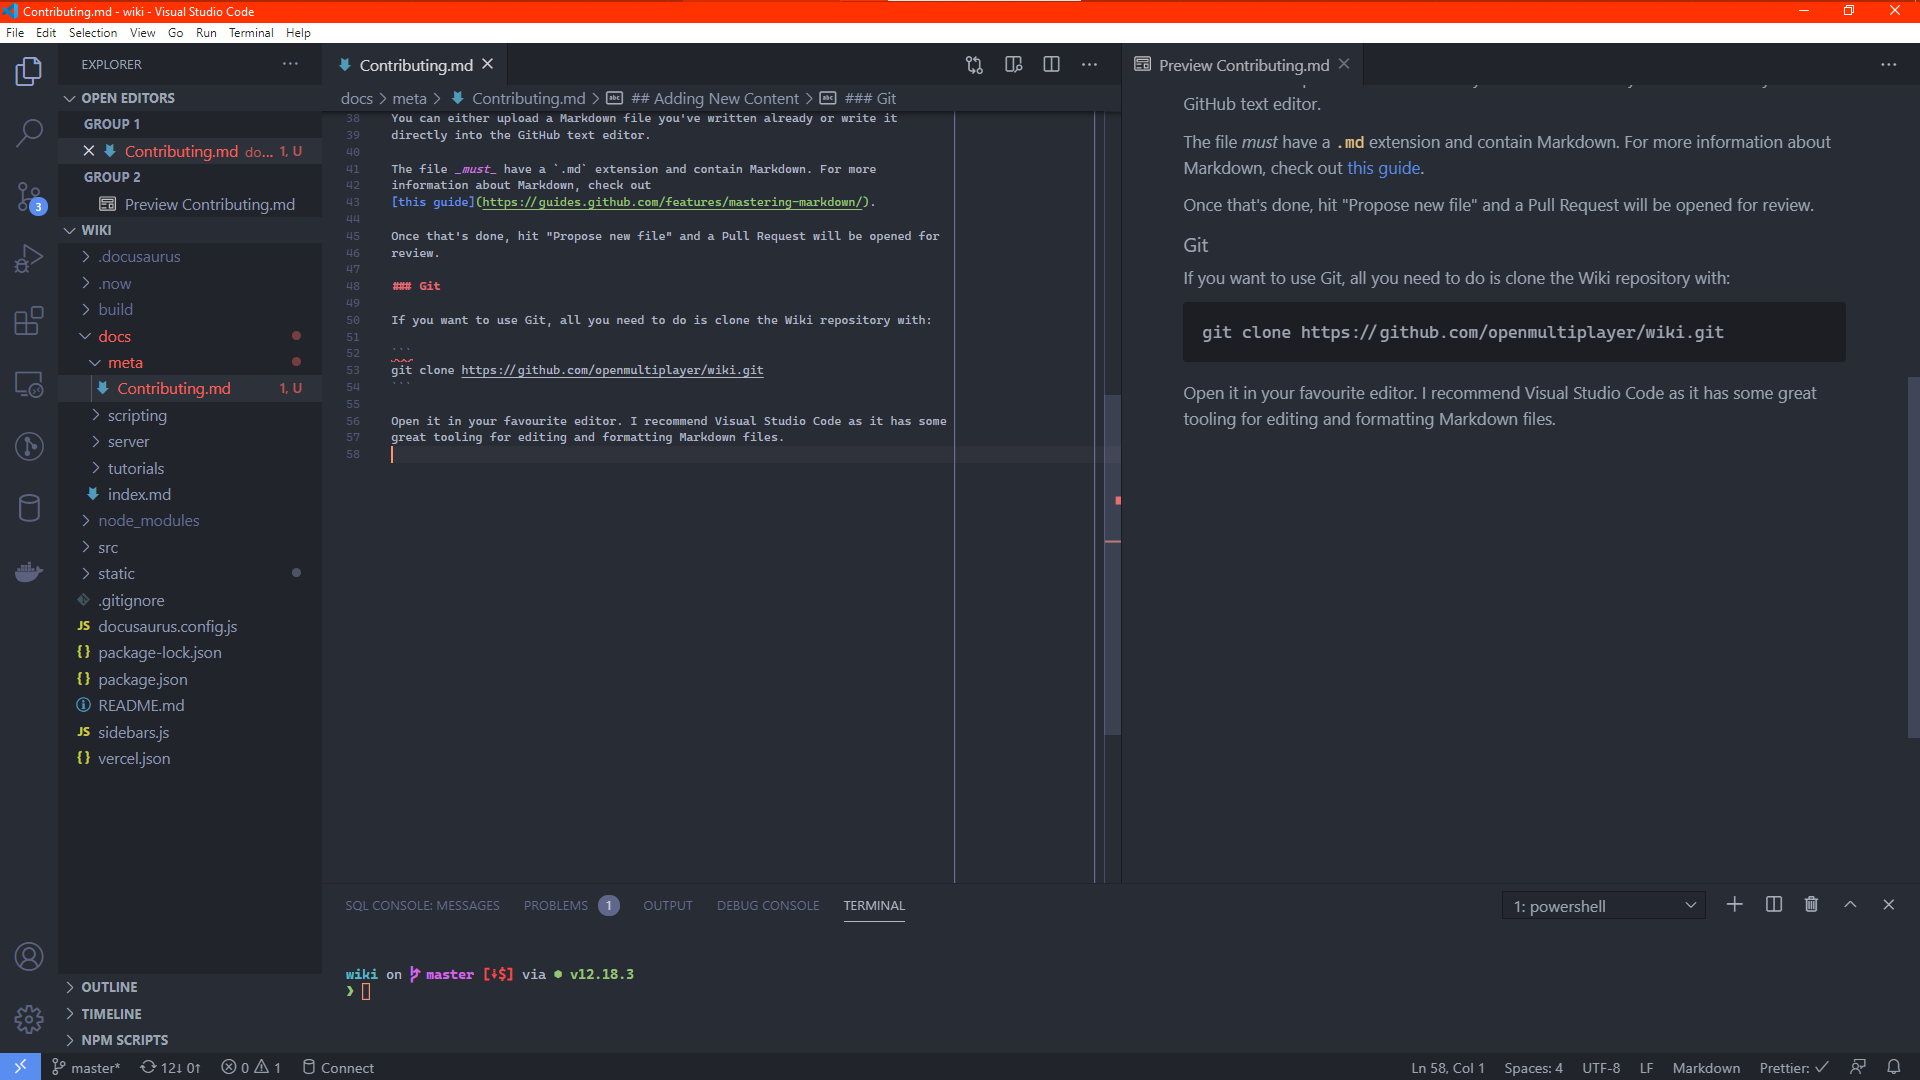
Task: Open the notifications bell
Action: 1893,1067
